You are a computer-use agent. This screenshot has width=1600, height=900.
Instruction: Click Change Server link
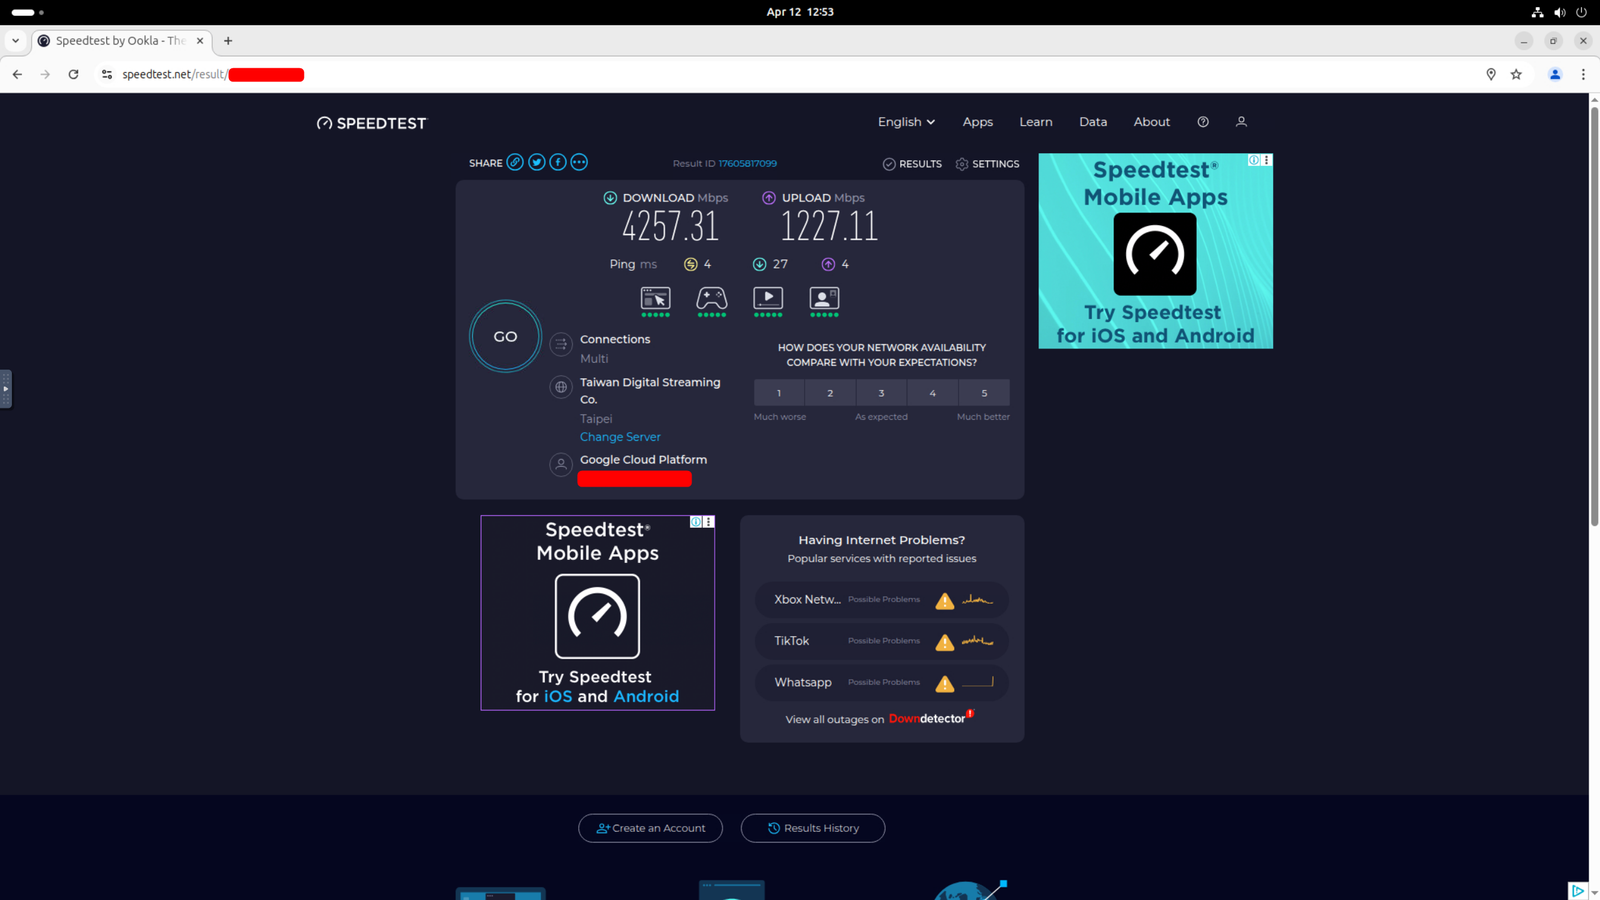[x=620, y=437]
